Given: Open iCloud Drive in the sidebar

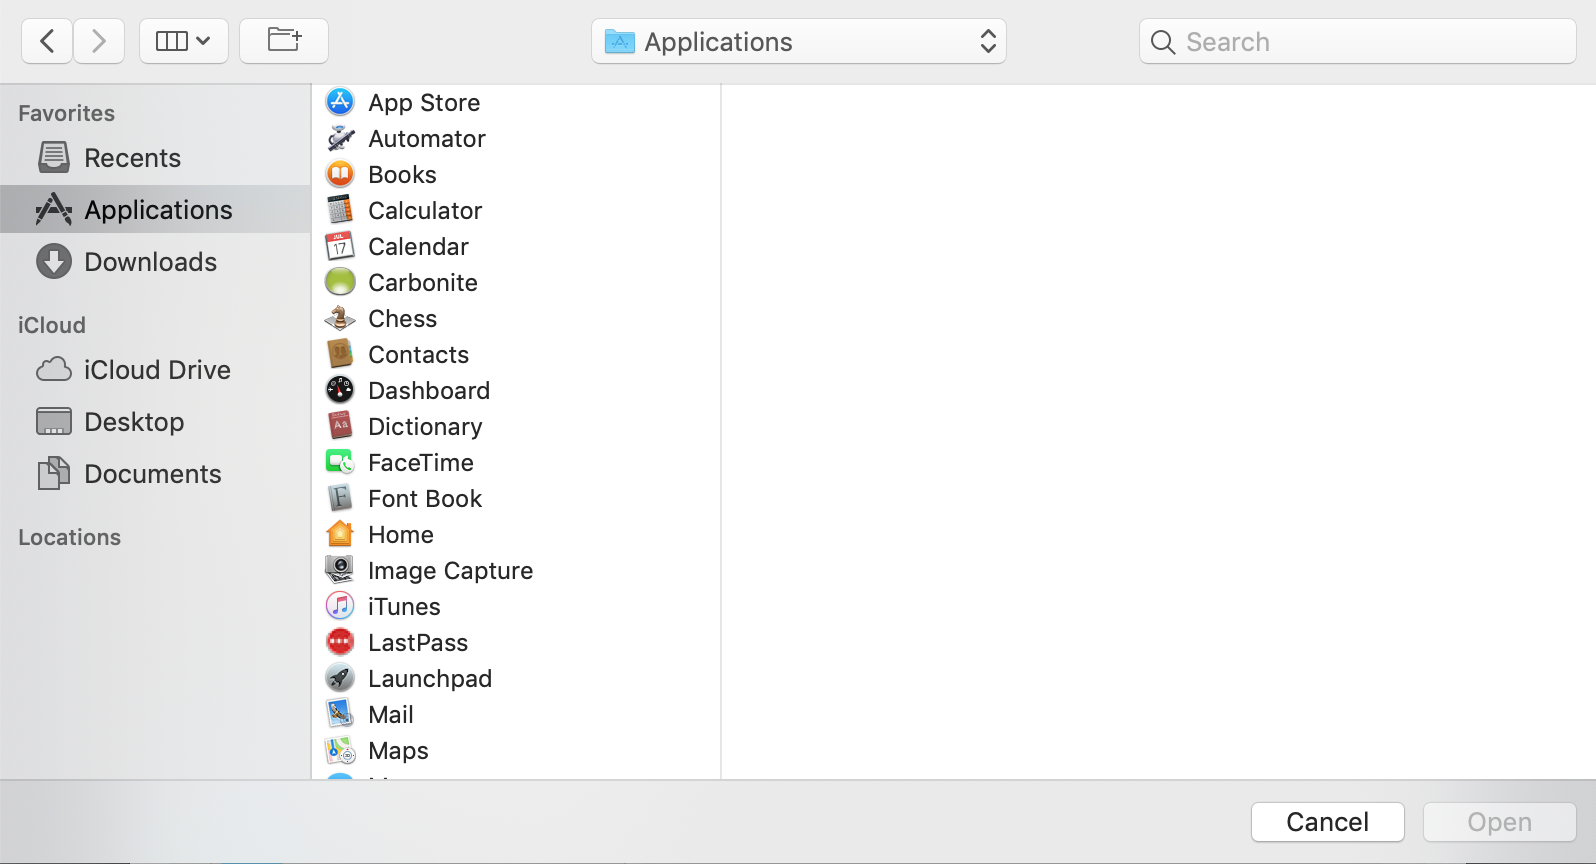Looking at the screenshot, I should pyautogui.click(x=157, y=370).
